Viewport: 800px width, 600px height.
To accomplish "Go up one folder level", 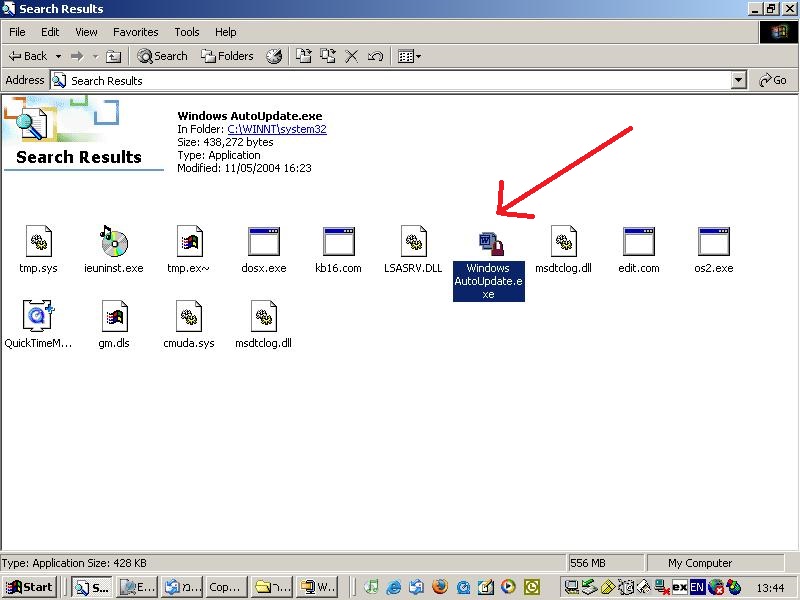I will pos(113,57).
